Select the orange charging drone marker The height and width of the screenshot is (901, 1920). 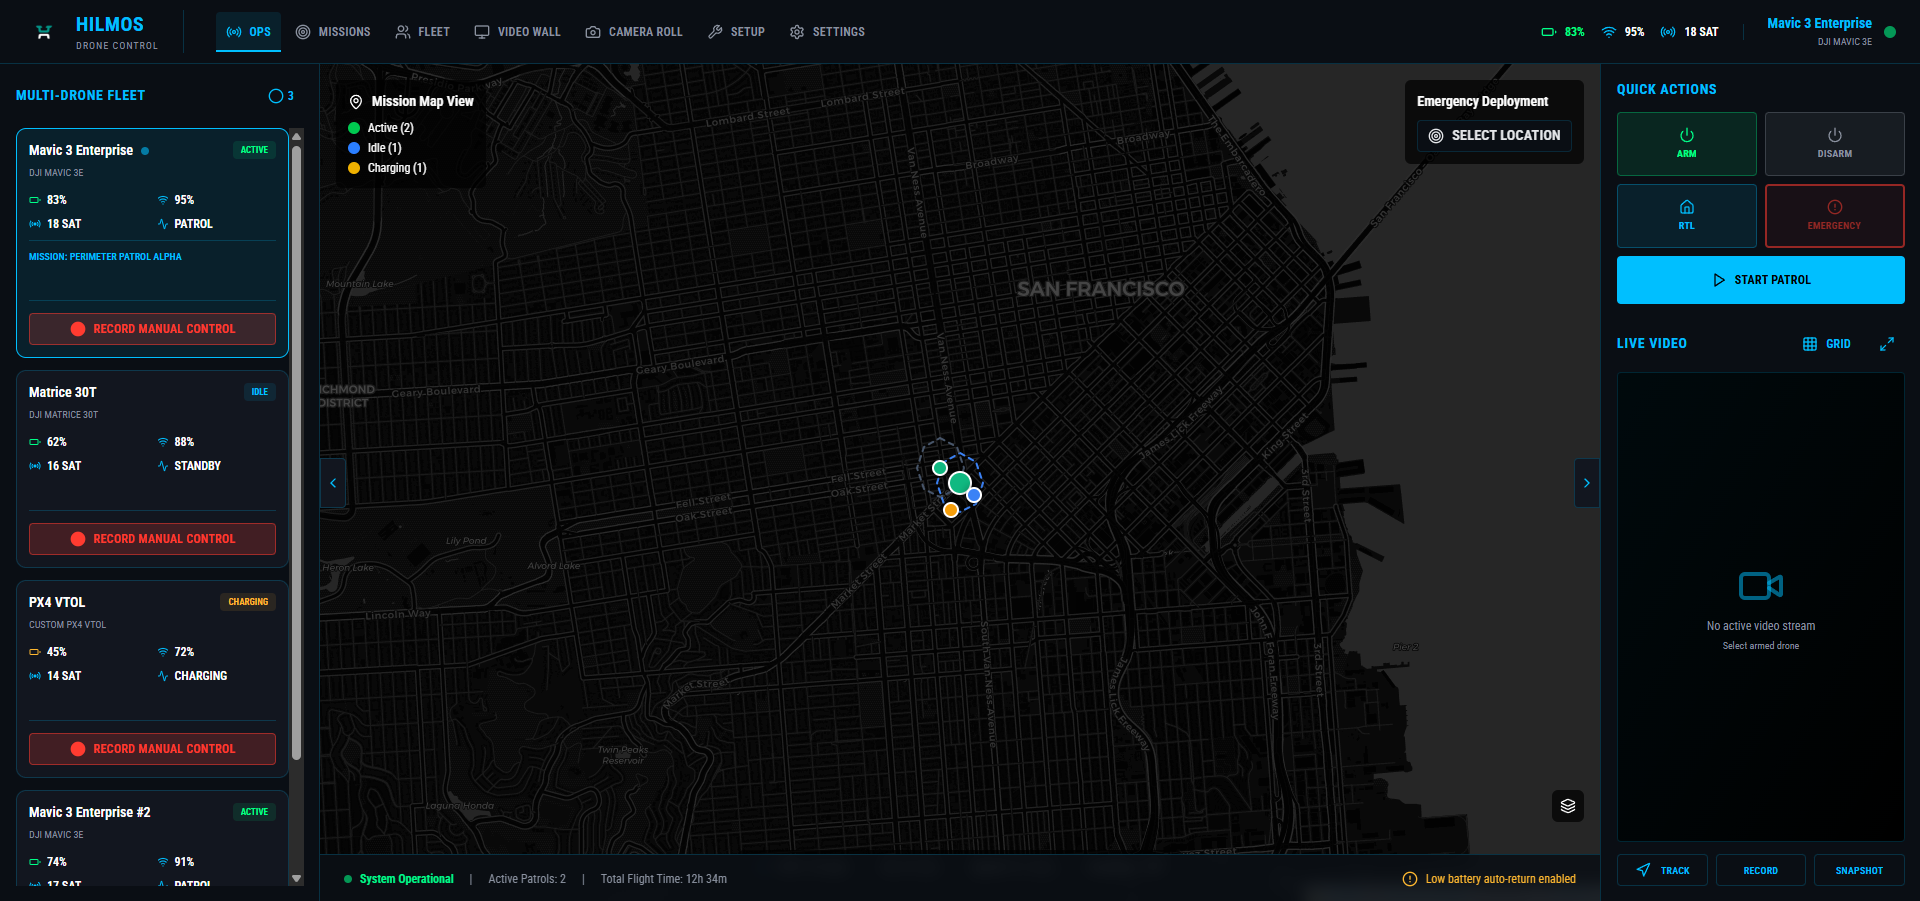tap(951, 510)
